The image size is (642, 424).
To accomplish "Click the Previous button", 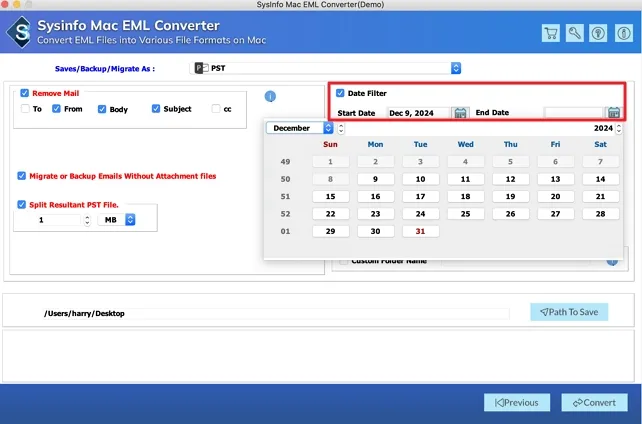I will tap(516, 402).
